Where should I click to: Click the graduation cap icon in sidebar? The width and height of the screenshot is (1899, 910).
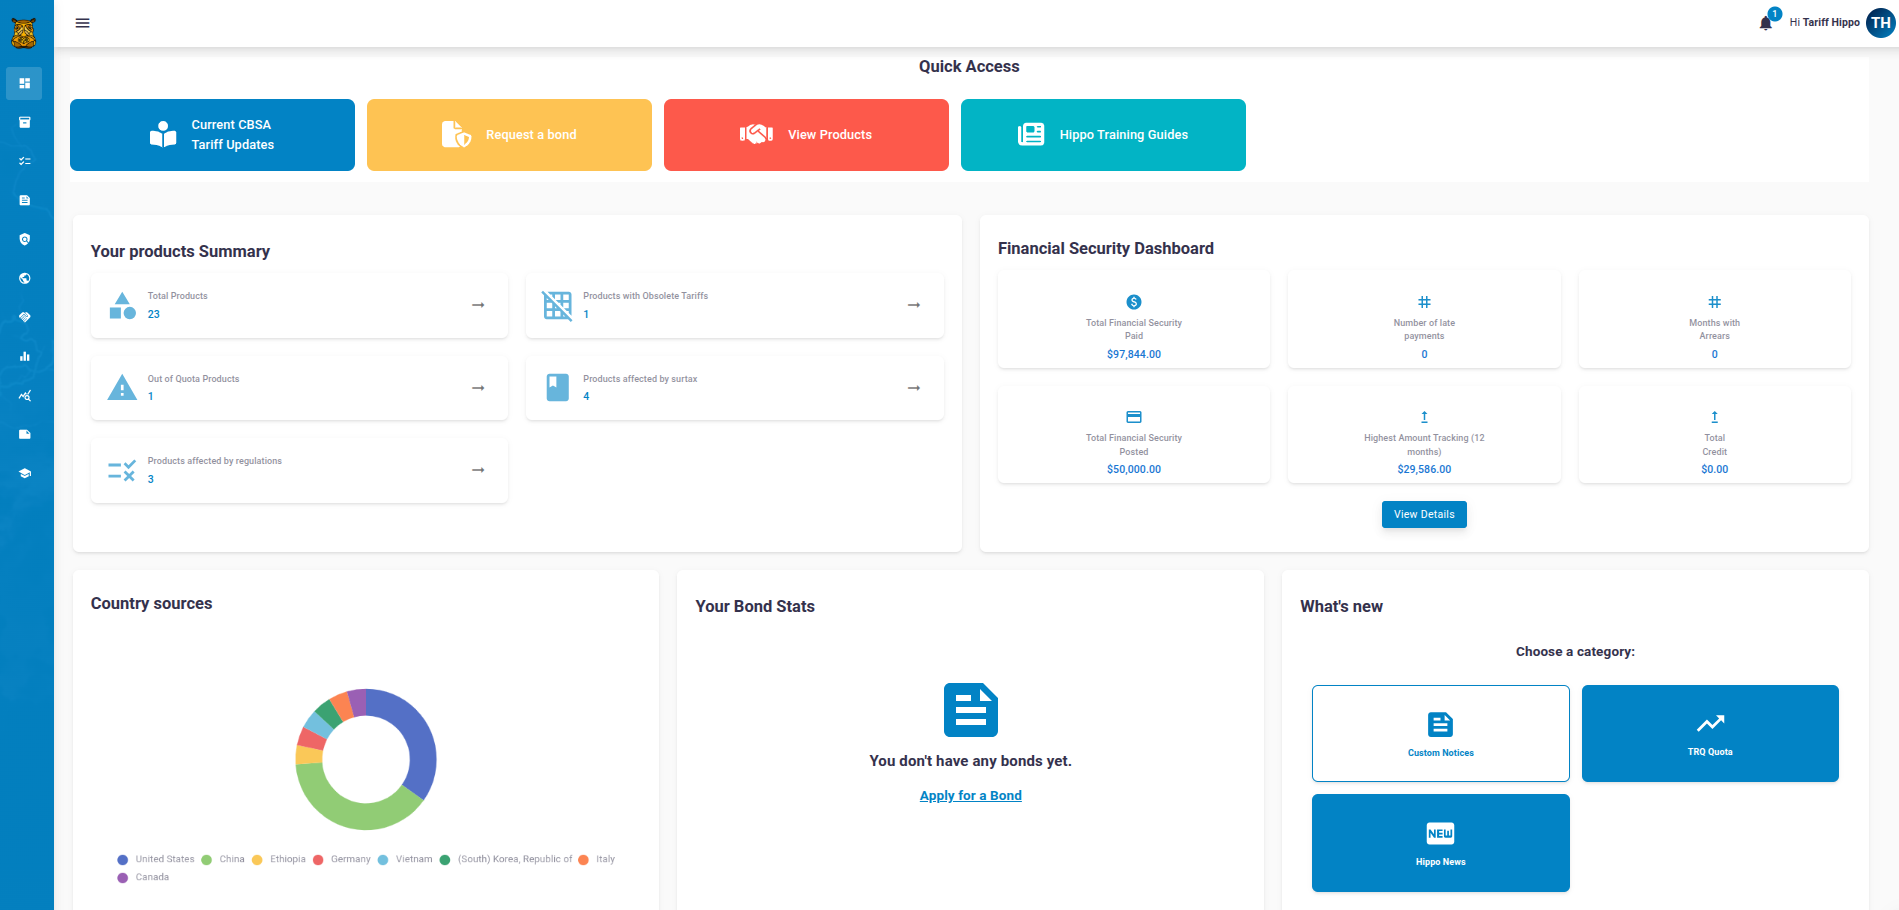(x=25, y=473)
